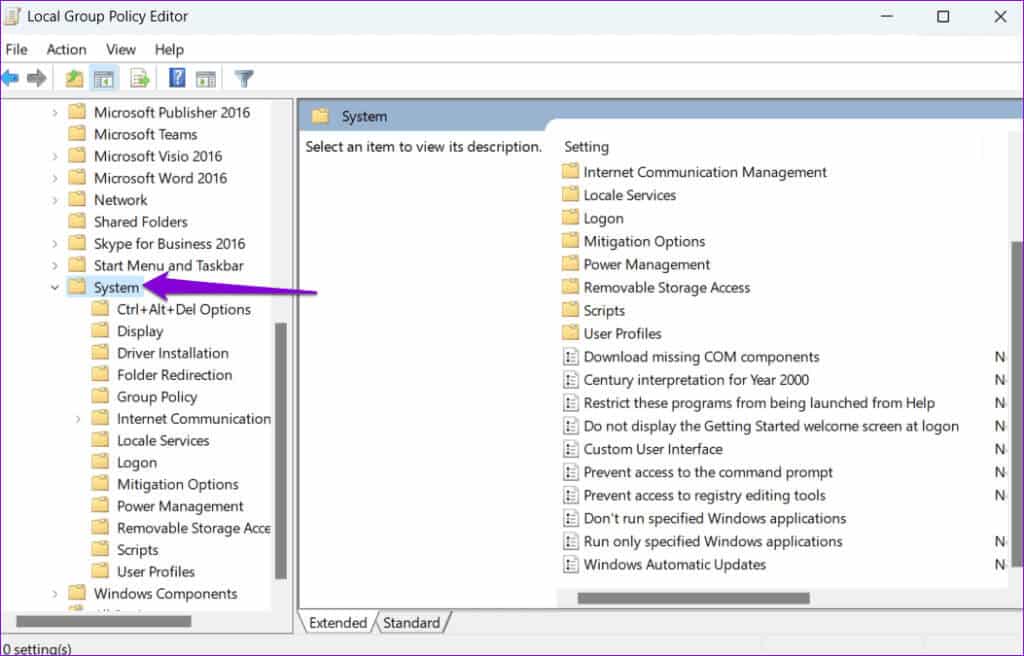Click the Download missing COM components policy icon
Screen dimensions: 1024x656
pos(571,357)
